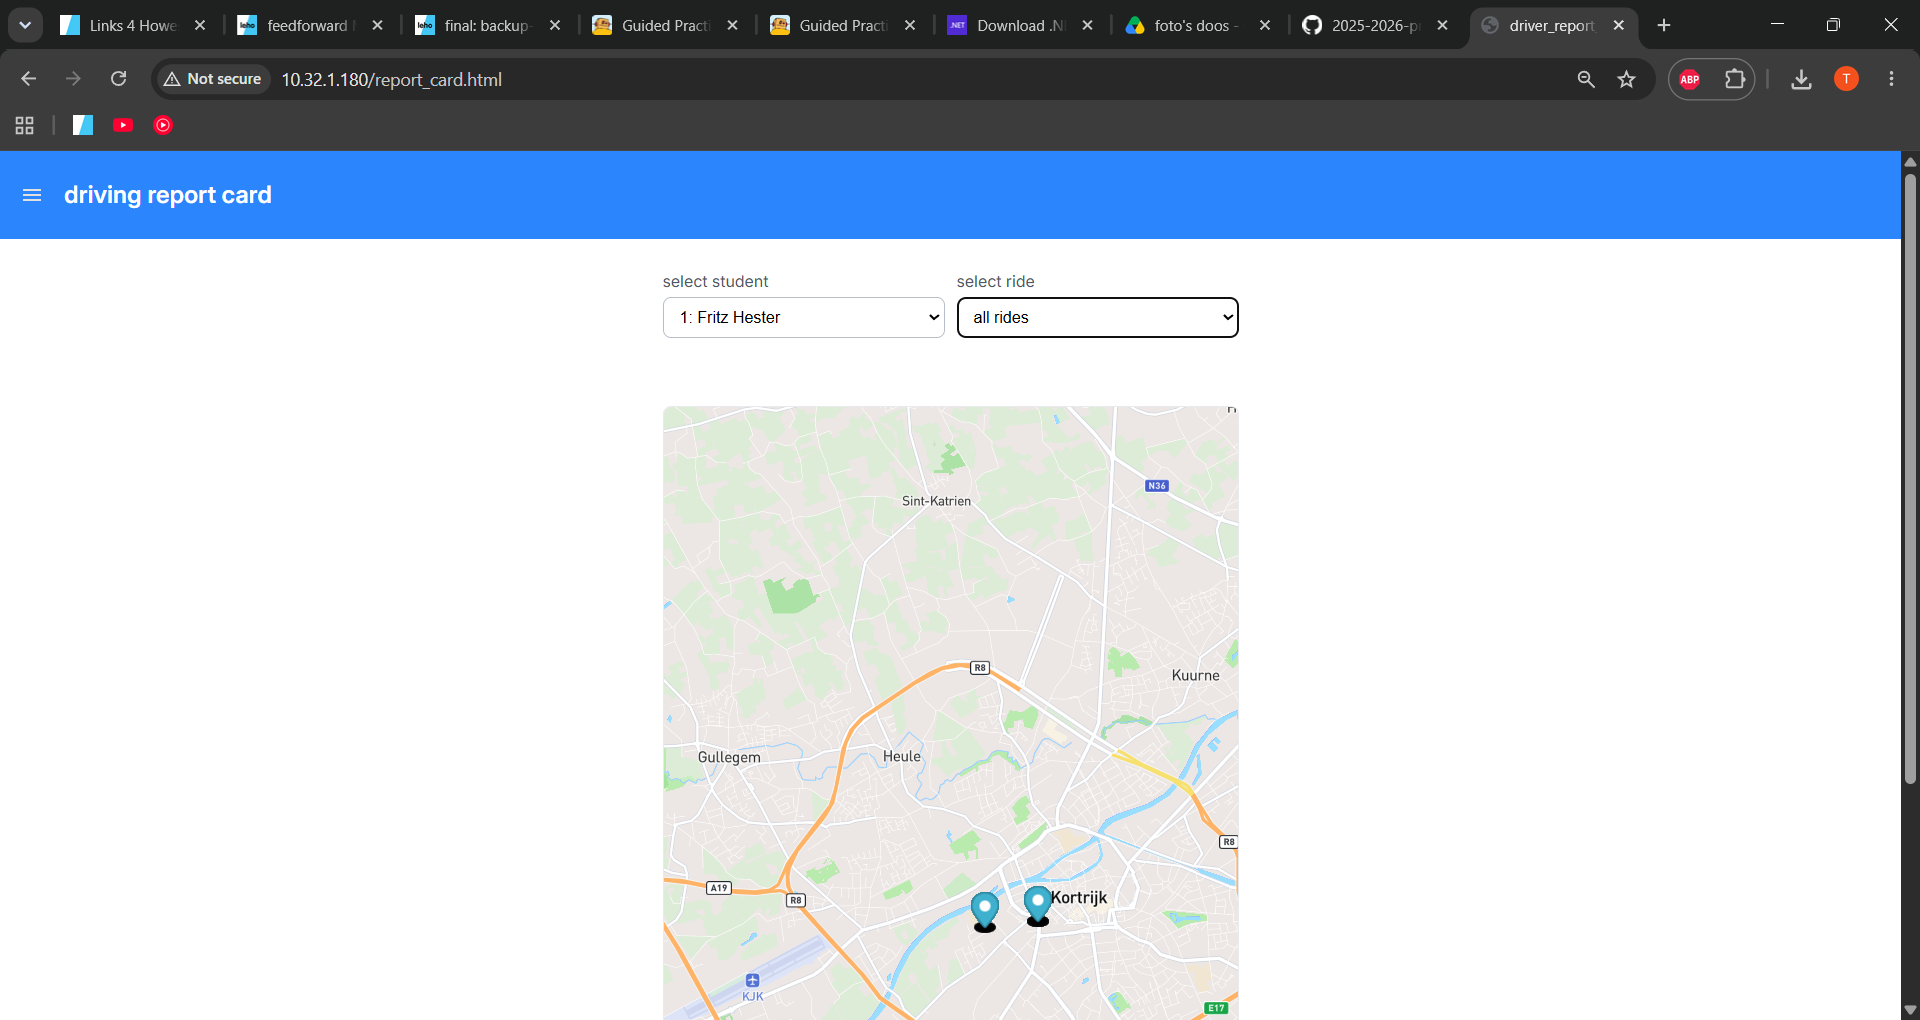Open Chrome three-dot menu
The height and width of the screenshot is (1020, 1920).
[1891, 79]
